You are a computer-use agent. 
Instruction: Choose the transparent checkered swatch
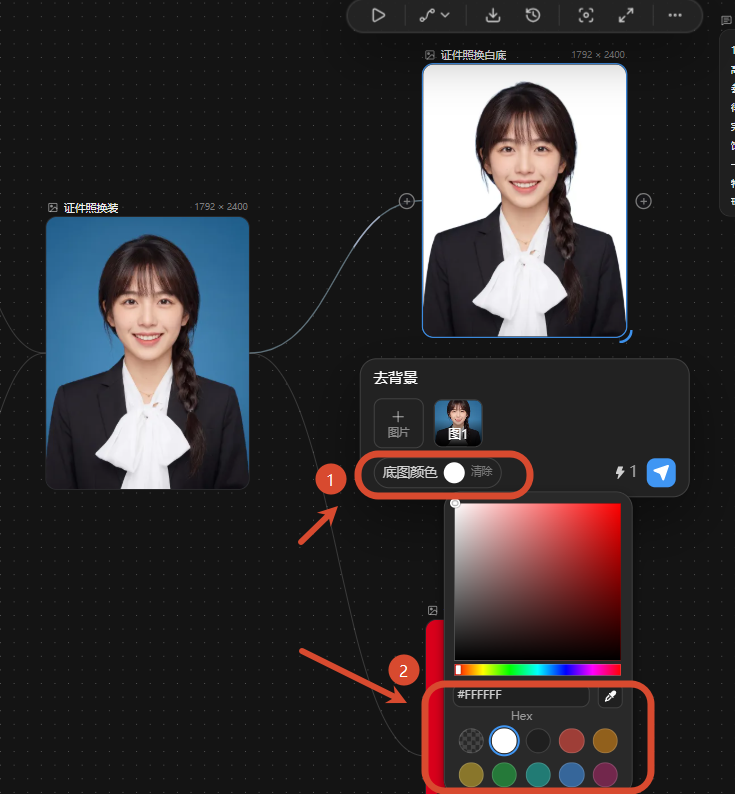(471, 741)
